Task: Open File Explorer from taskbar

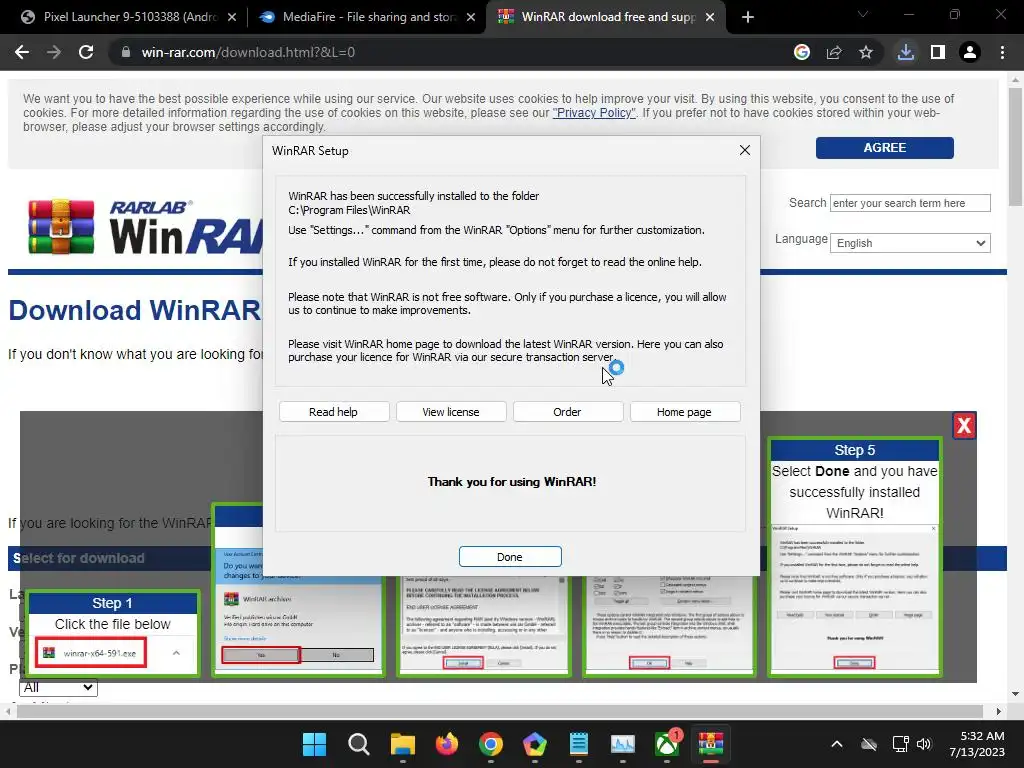Action: coord(403,744)
